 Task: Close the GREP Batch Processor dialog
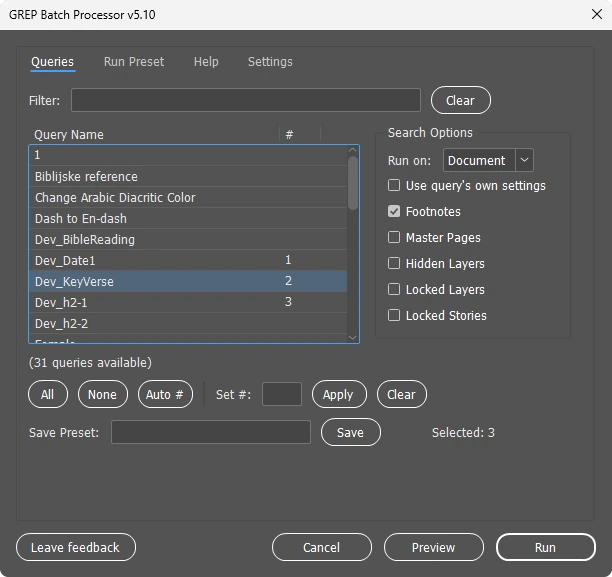(596, 14)
